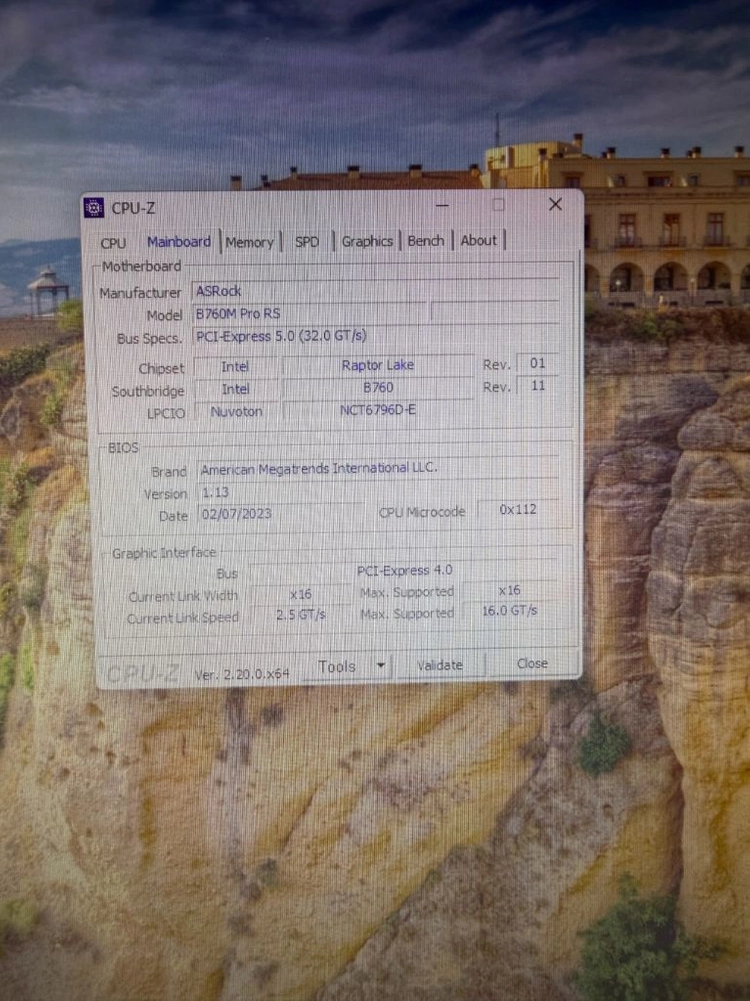The height and width of the screenshot is (1001, 750).
Task: Select the Mainboard tab
Action: 179,242
